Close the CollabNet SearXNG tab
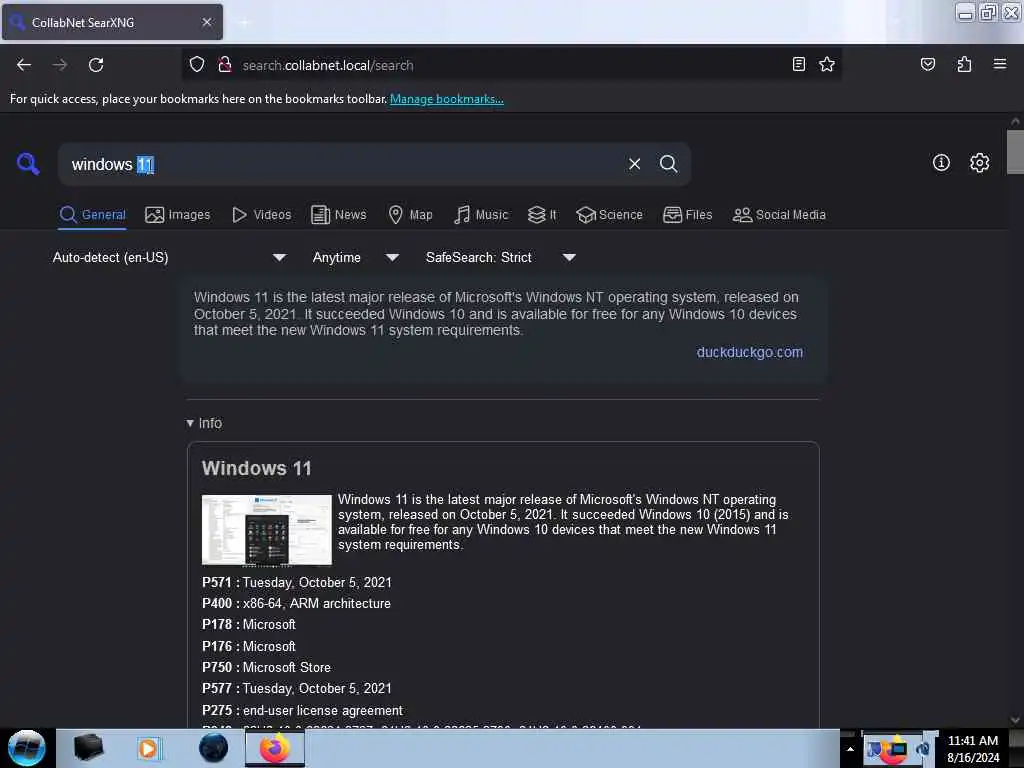 [x=207, y=22]
